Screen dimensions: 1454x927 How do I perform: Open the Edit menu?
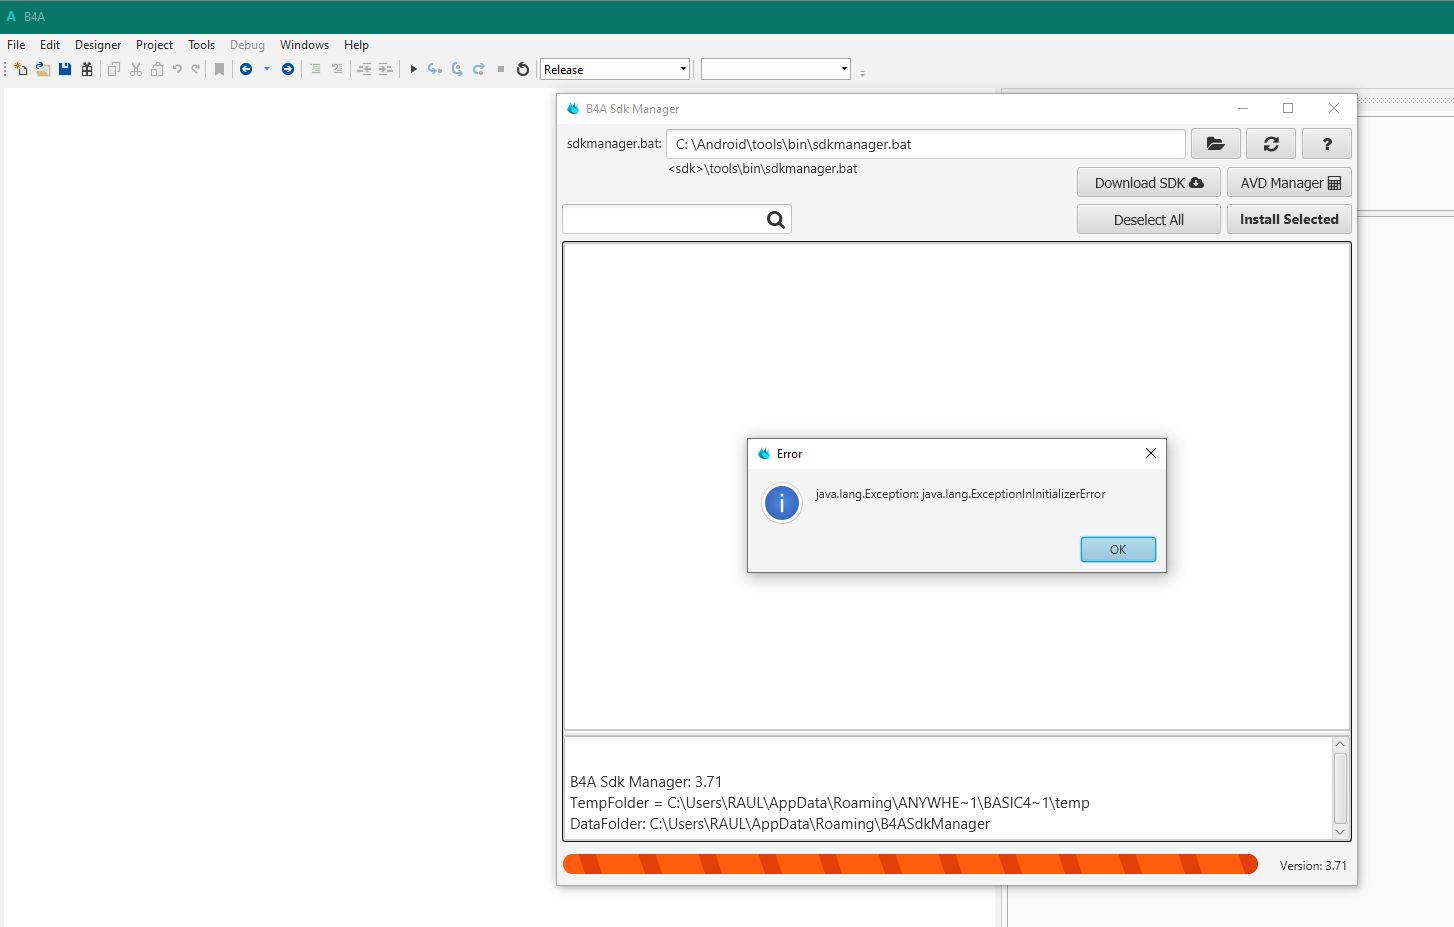click(50, 45)
